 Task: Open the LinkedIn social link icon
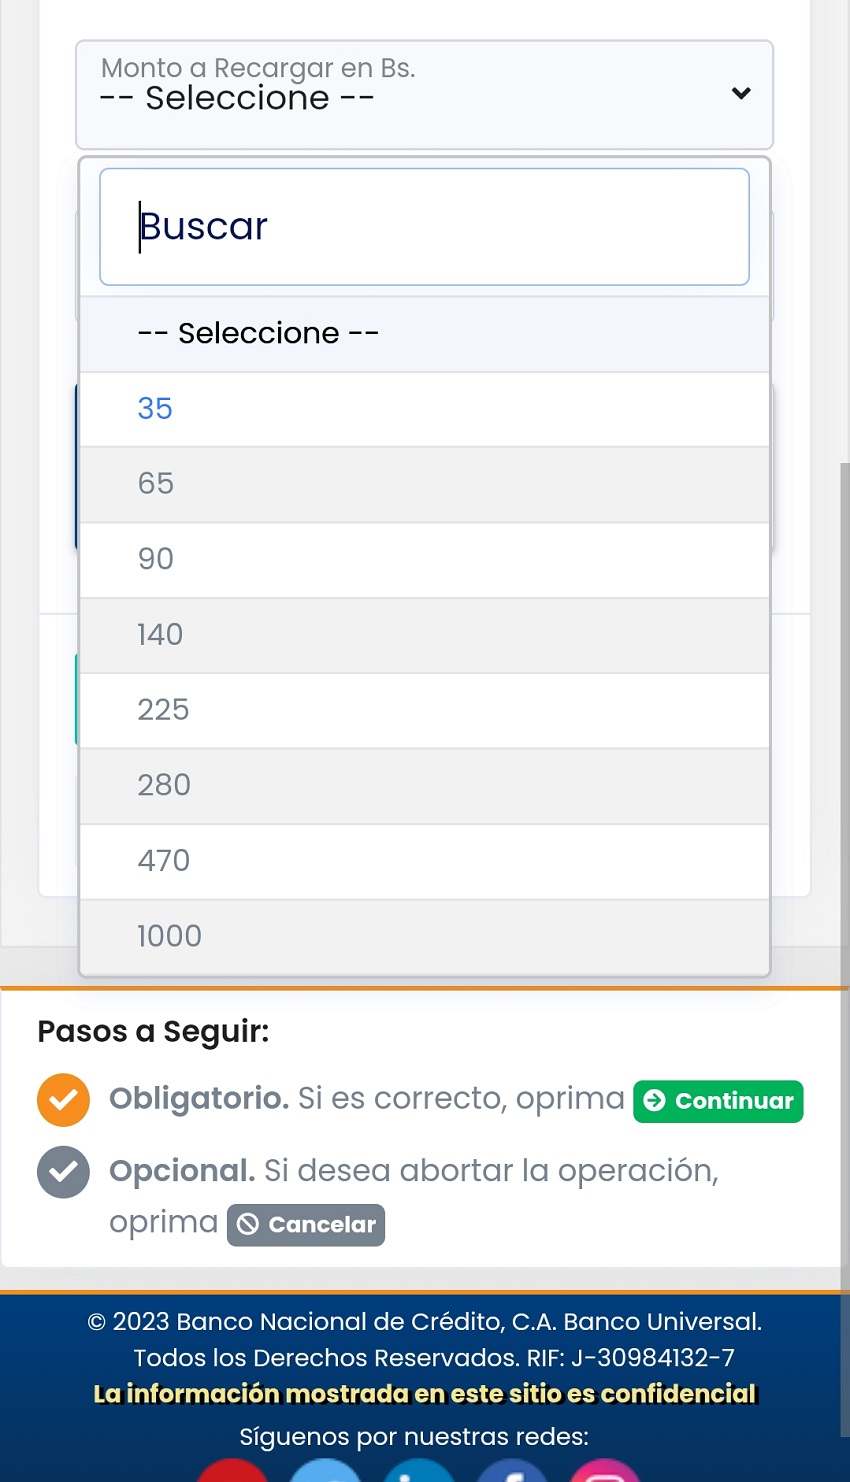pos(420,1472)
